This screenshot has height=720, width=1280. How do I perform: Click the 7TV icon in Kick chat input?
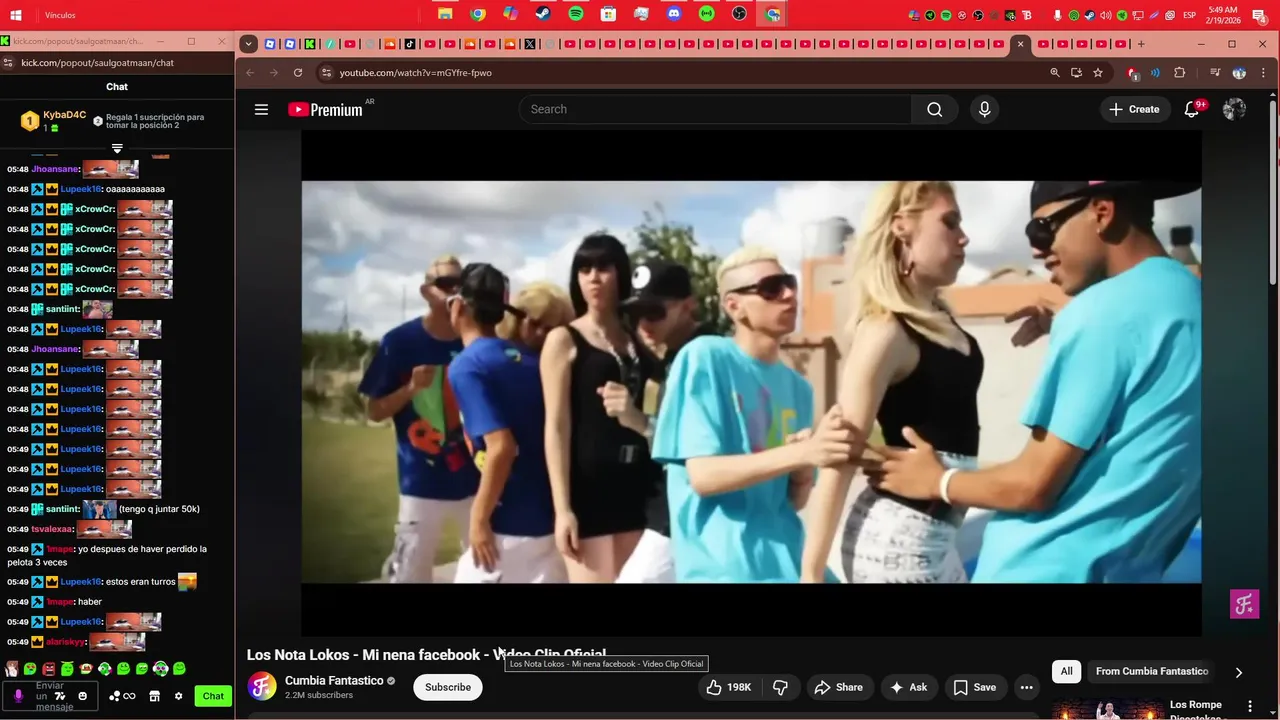60,696
